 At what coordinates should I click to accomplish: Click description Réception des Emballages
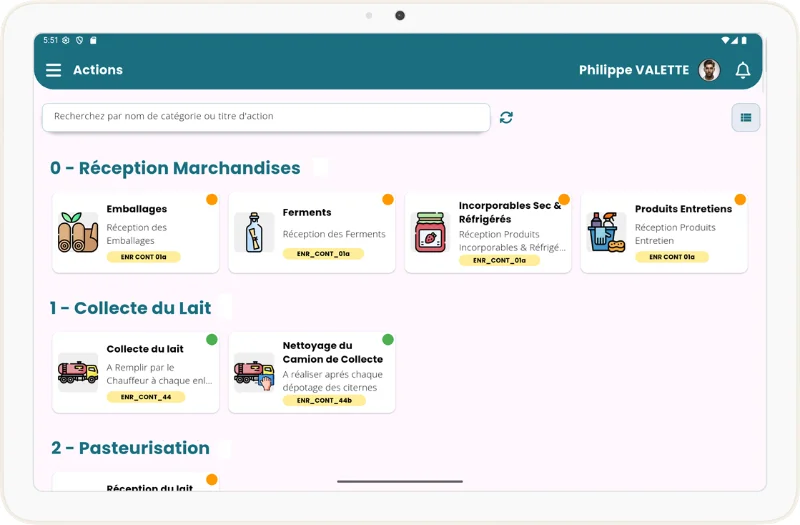coord(137,234)
